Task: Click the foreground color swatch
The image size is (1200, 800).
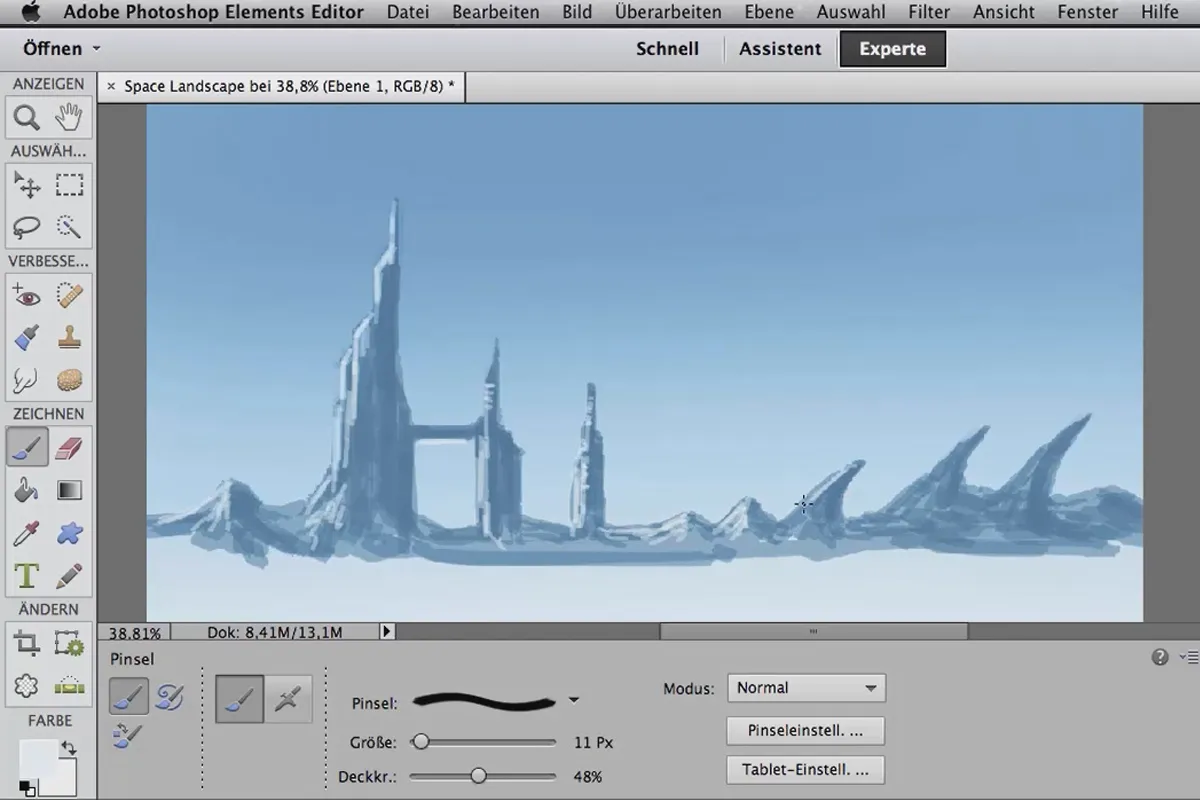Action: coord(37,758)
